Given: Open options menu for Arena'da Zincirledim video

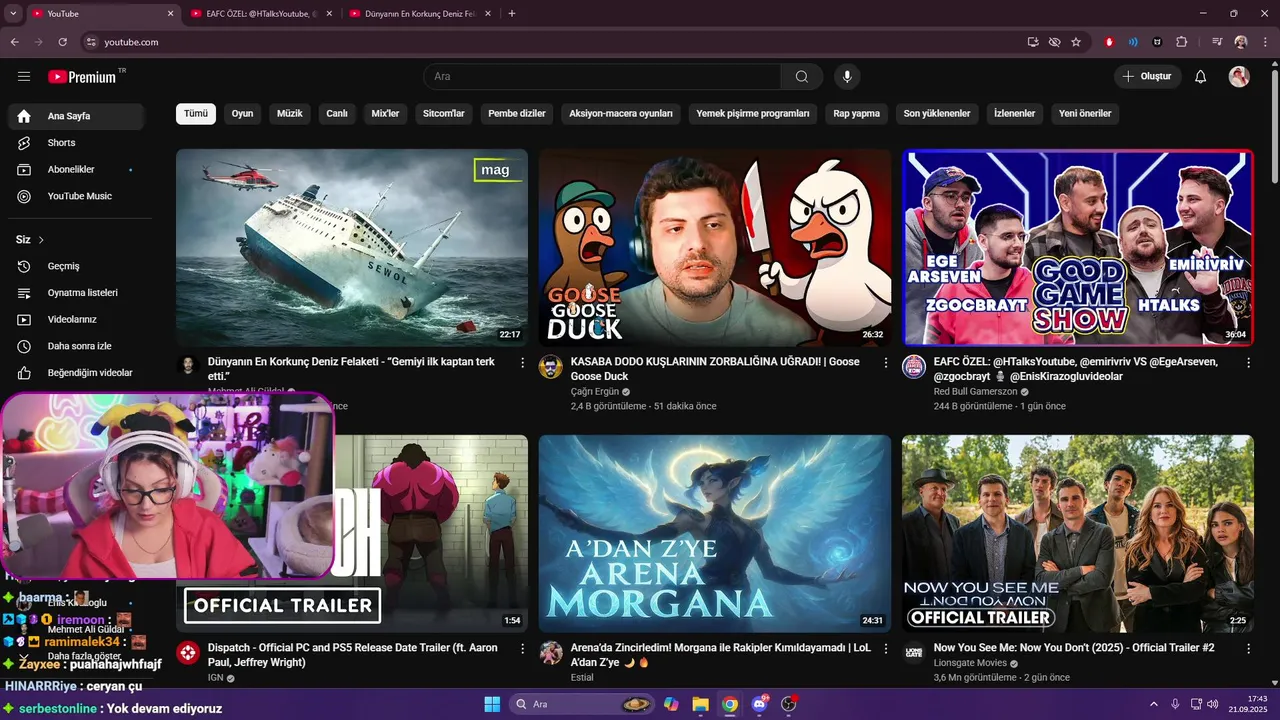Looking at the screenshot, I should coord(885,648).
